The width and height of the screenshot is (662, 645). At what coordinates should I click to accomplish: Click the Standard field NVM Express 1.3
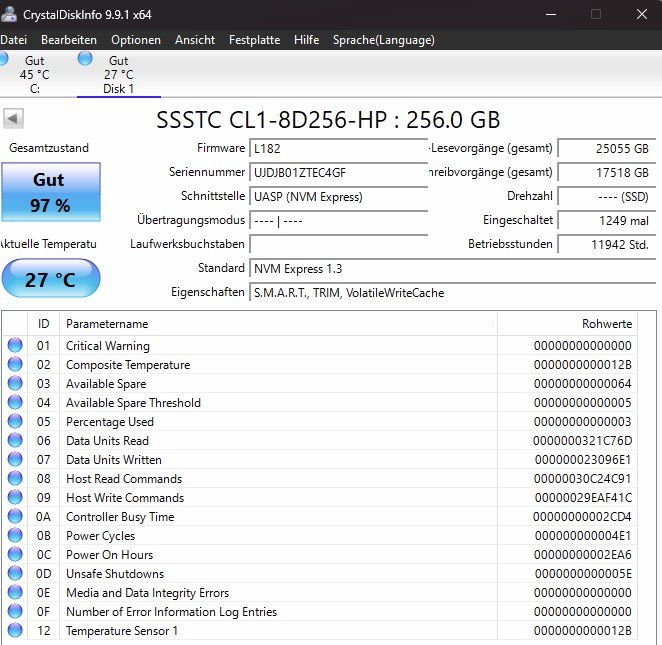pos(453,269)
